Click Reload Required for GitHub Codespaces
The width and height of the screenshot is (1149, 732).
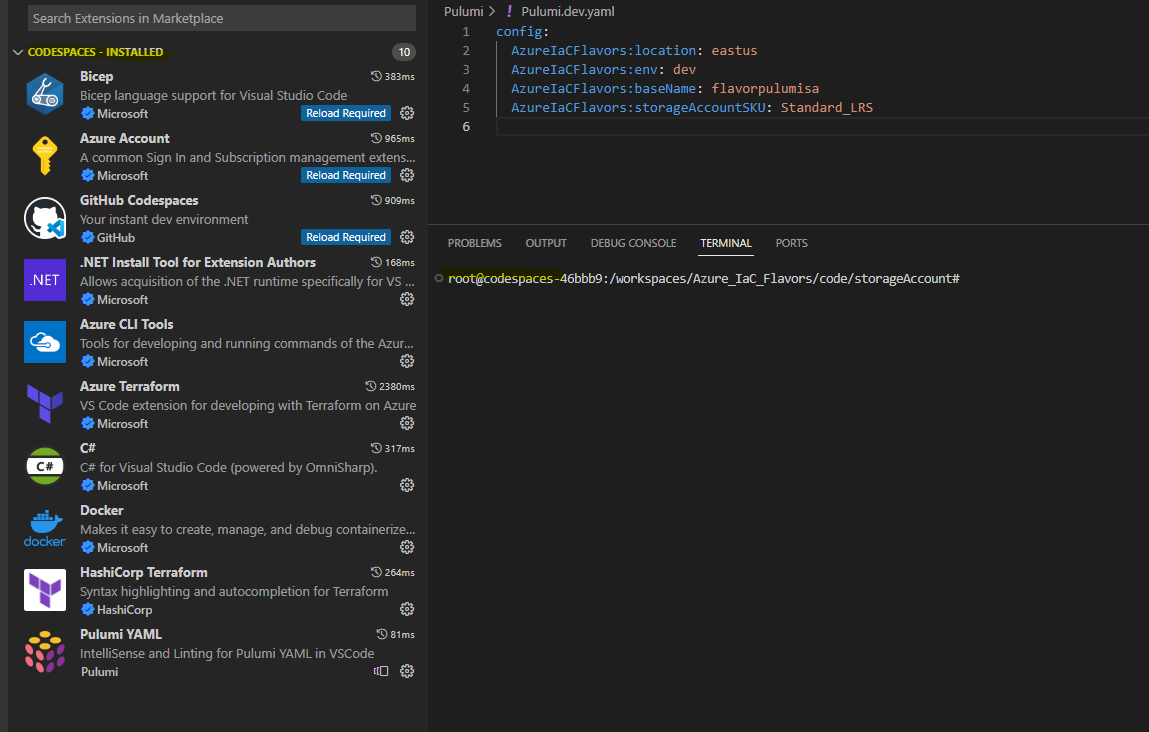tap(345, 237)
